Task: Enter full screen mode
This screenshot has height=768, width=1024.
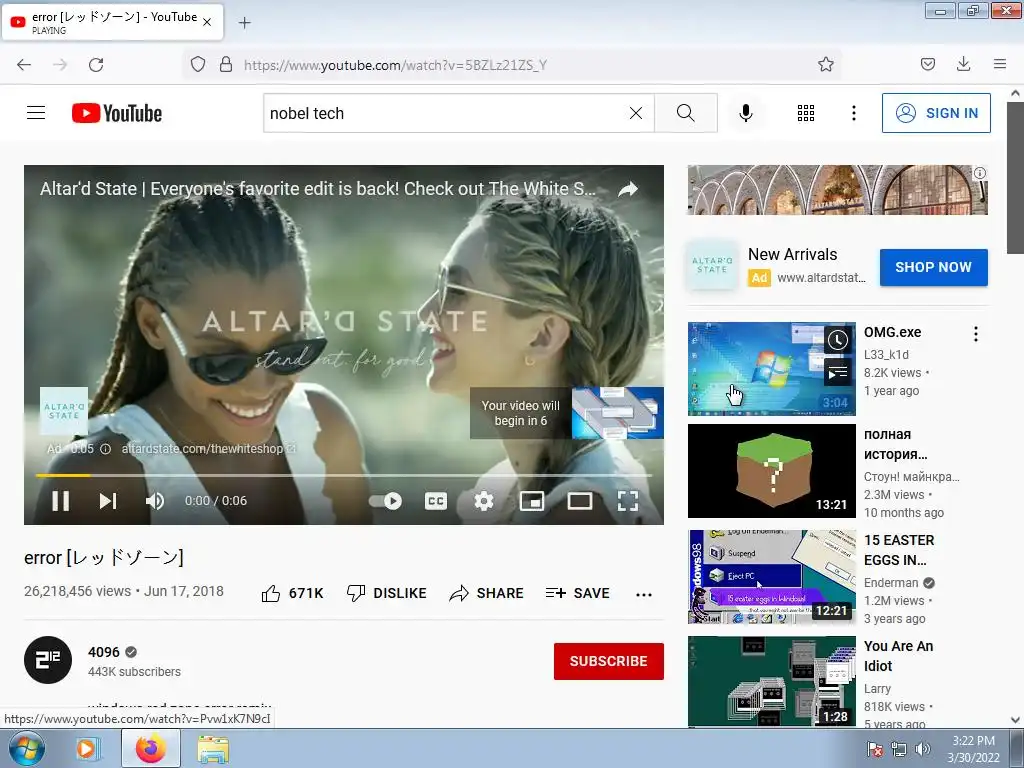Action: click(x=628, y=501)
